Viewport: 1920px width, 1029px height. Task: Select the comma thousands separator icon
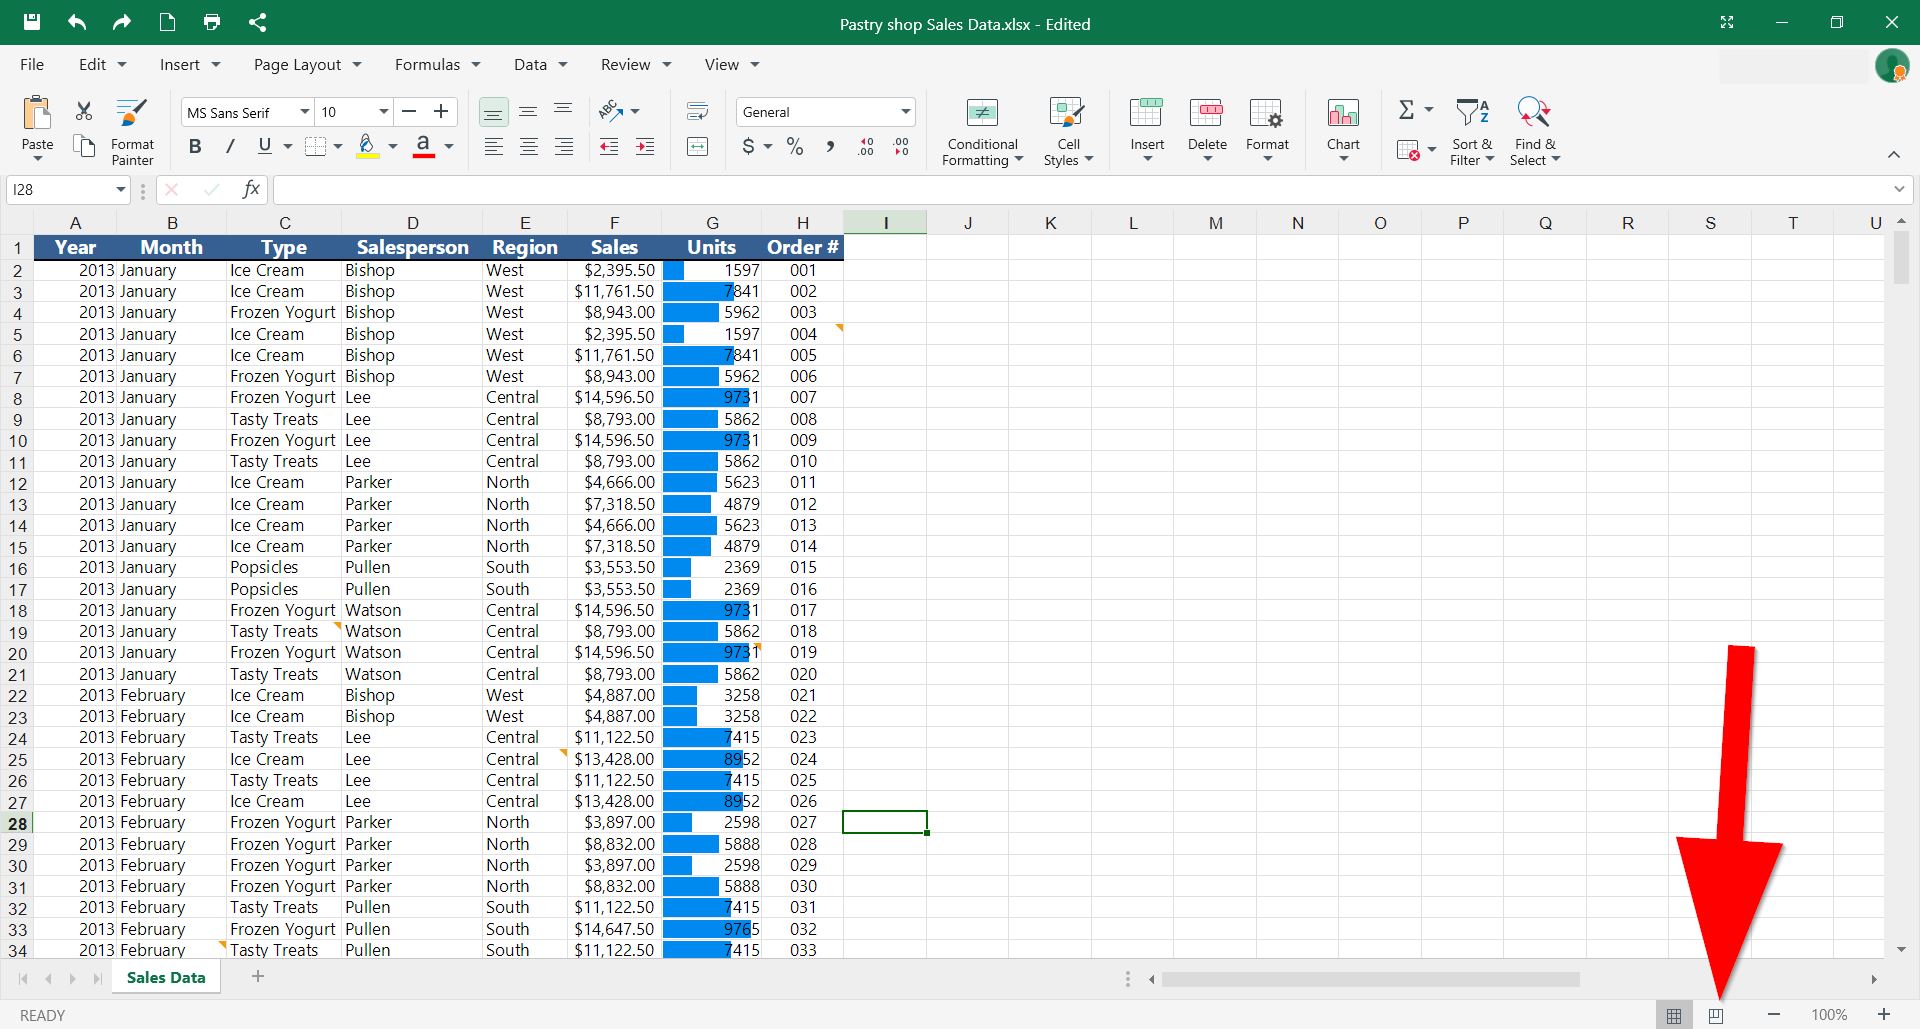(x=831, y=146)
